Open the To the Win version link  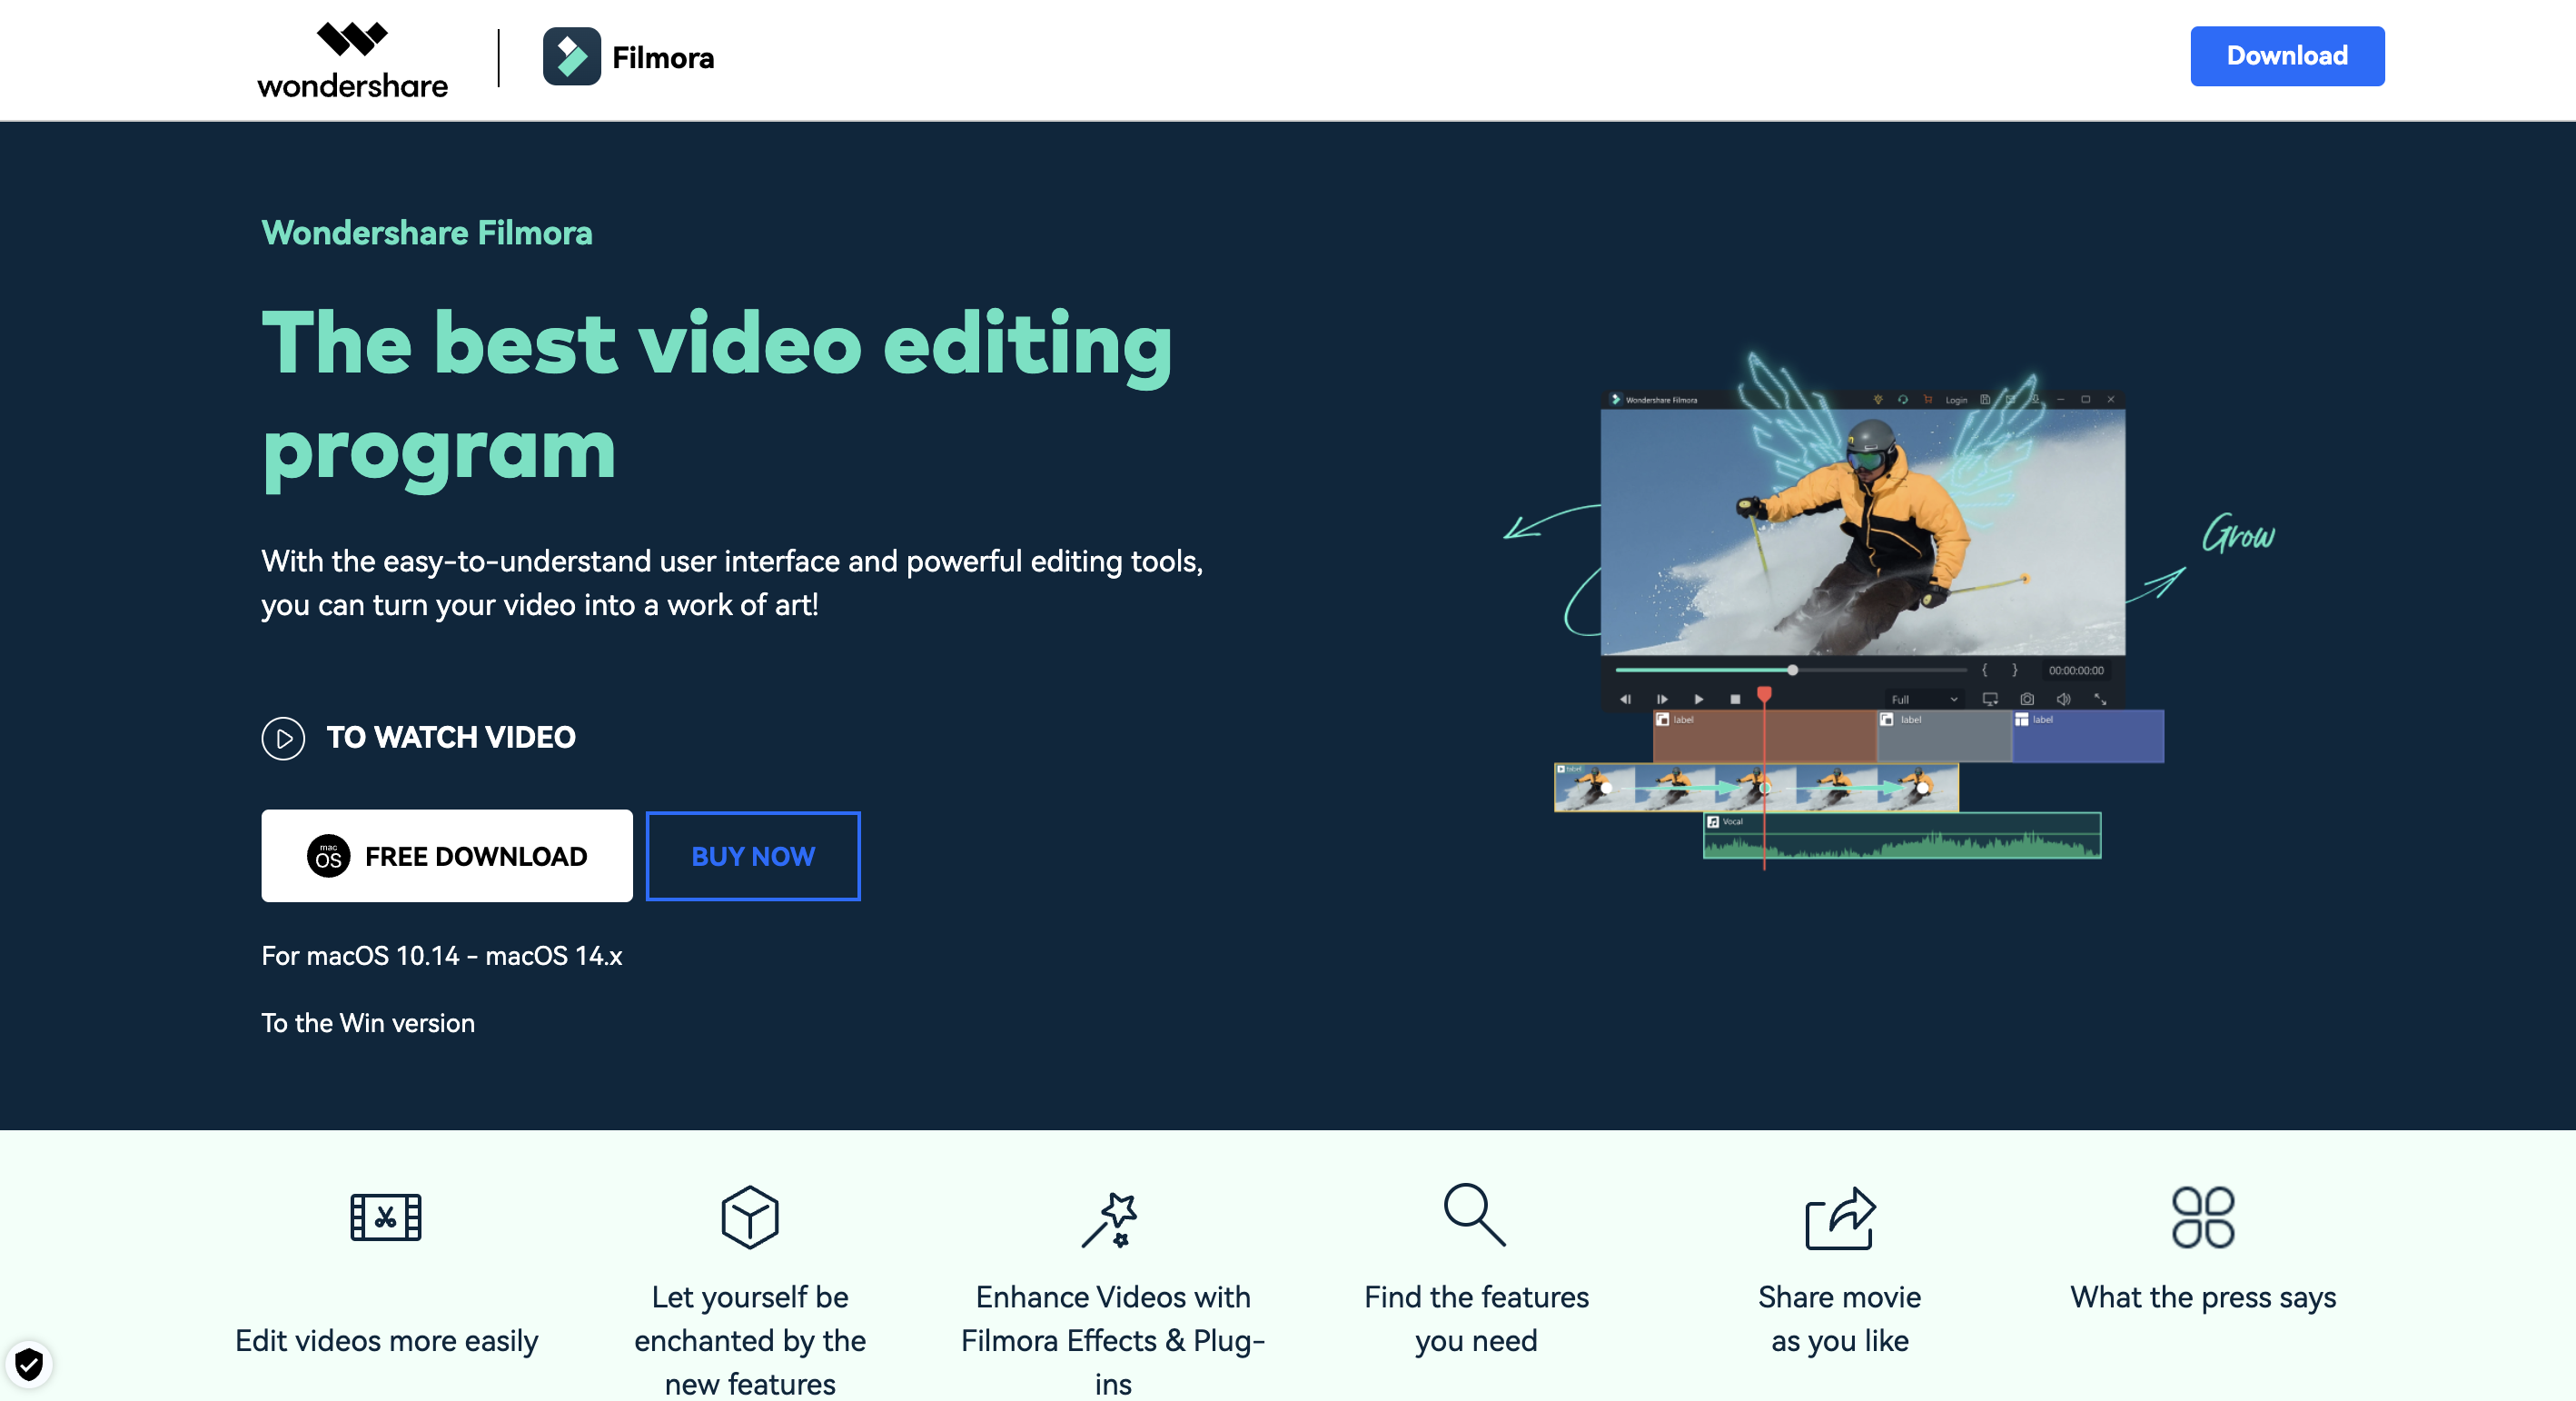pos(367,1023)
